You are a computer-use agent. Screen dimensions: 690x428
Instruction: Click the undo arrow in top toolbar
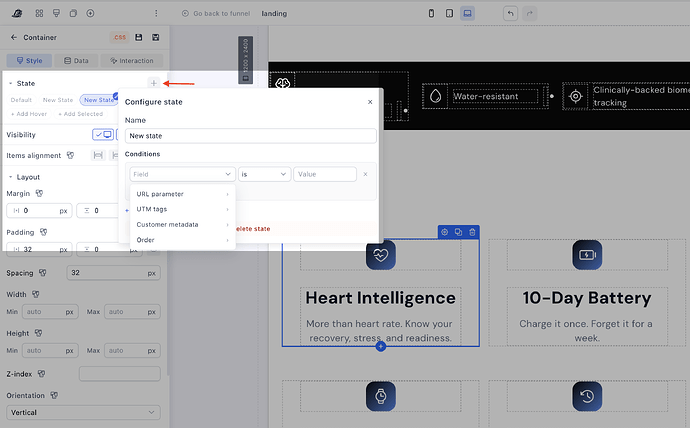click(x=510, y=13)
